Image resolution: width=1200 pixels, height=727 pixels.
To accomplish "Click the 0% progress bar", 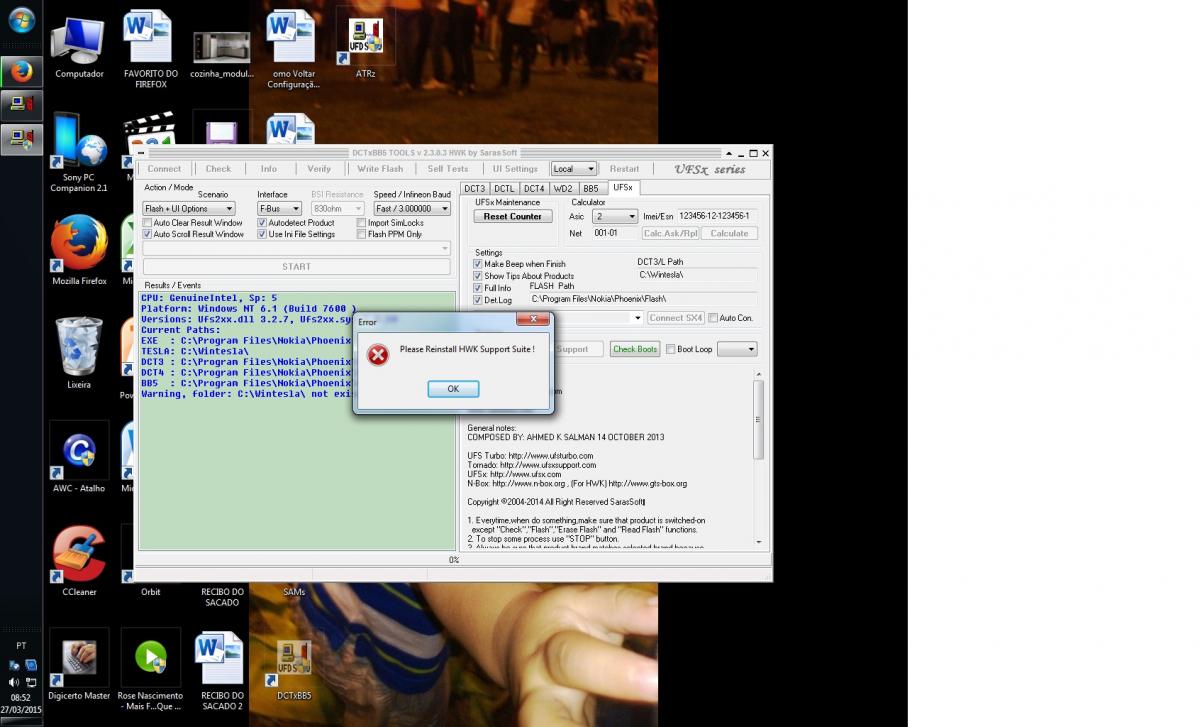I will coord(453,560).
